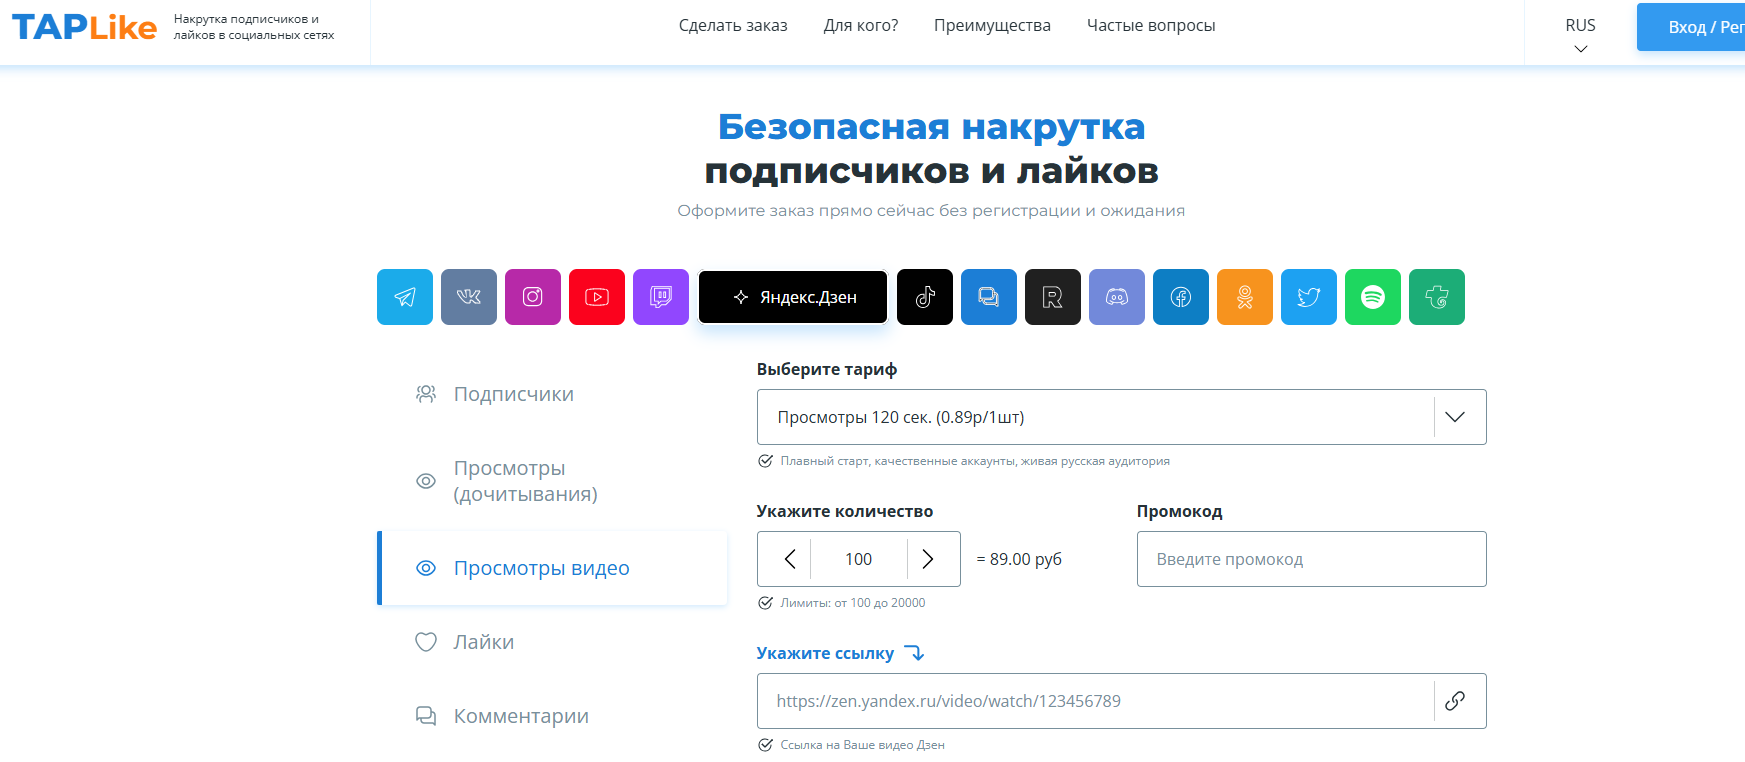Click the price text = 89.00 руб
Image resolution: width=1745 pixels, height=762 pixels.
pyautogui.click(x=1019, y=559)
